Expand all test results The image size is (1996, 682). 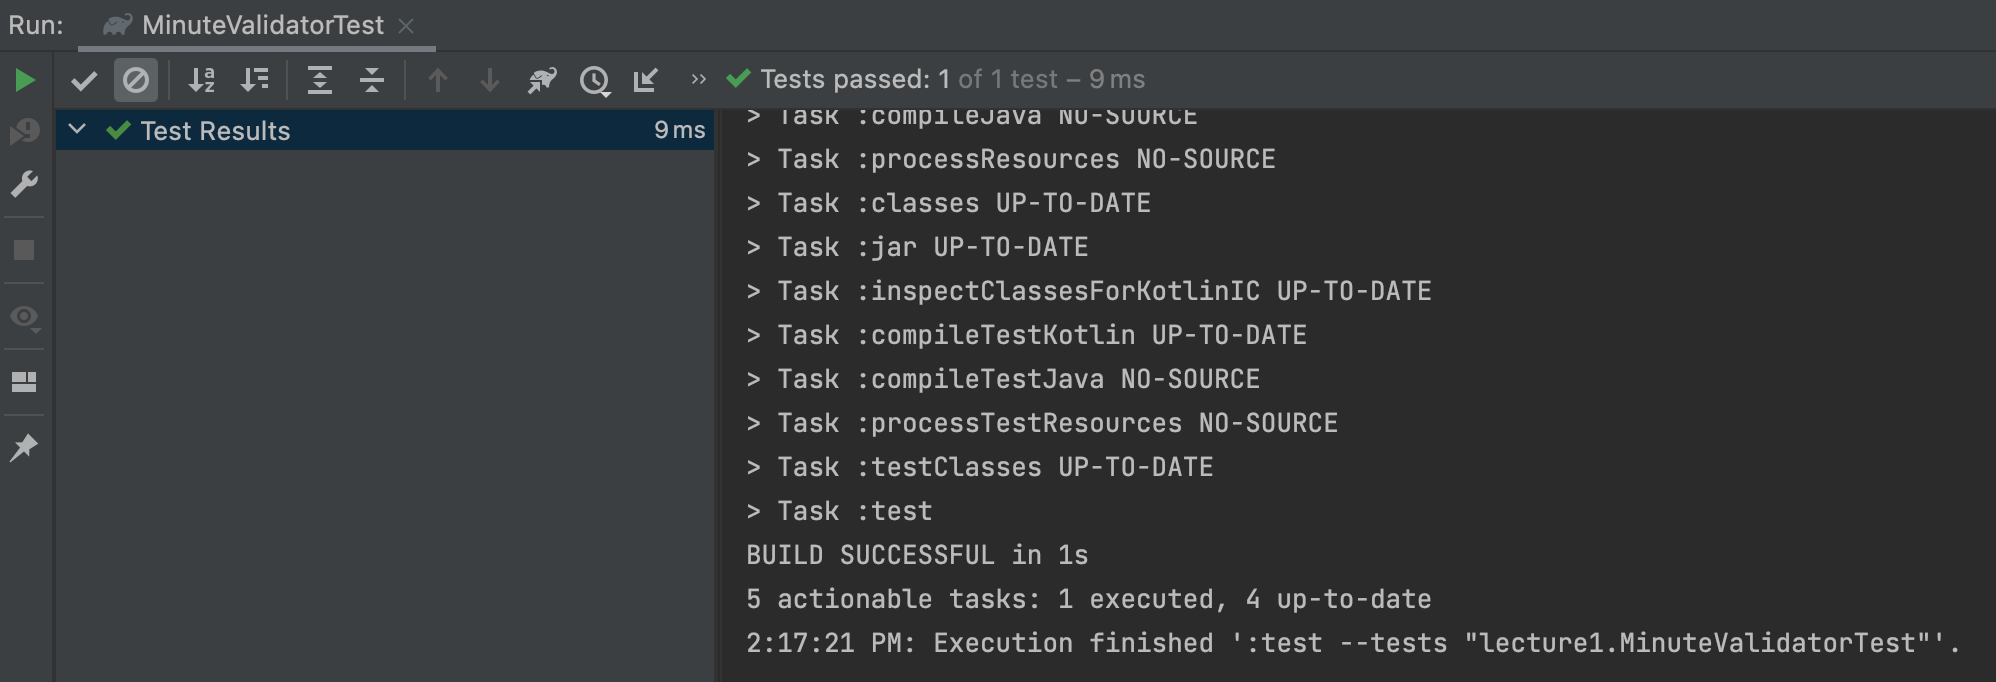coord(320,80)
